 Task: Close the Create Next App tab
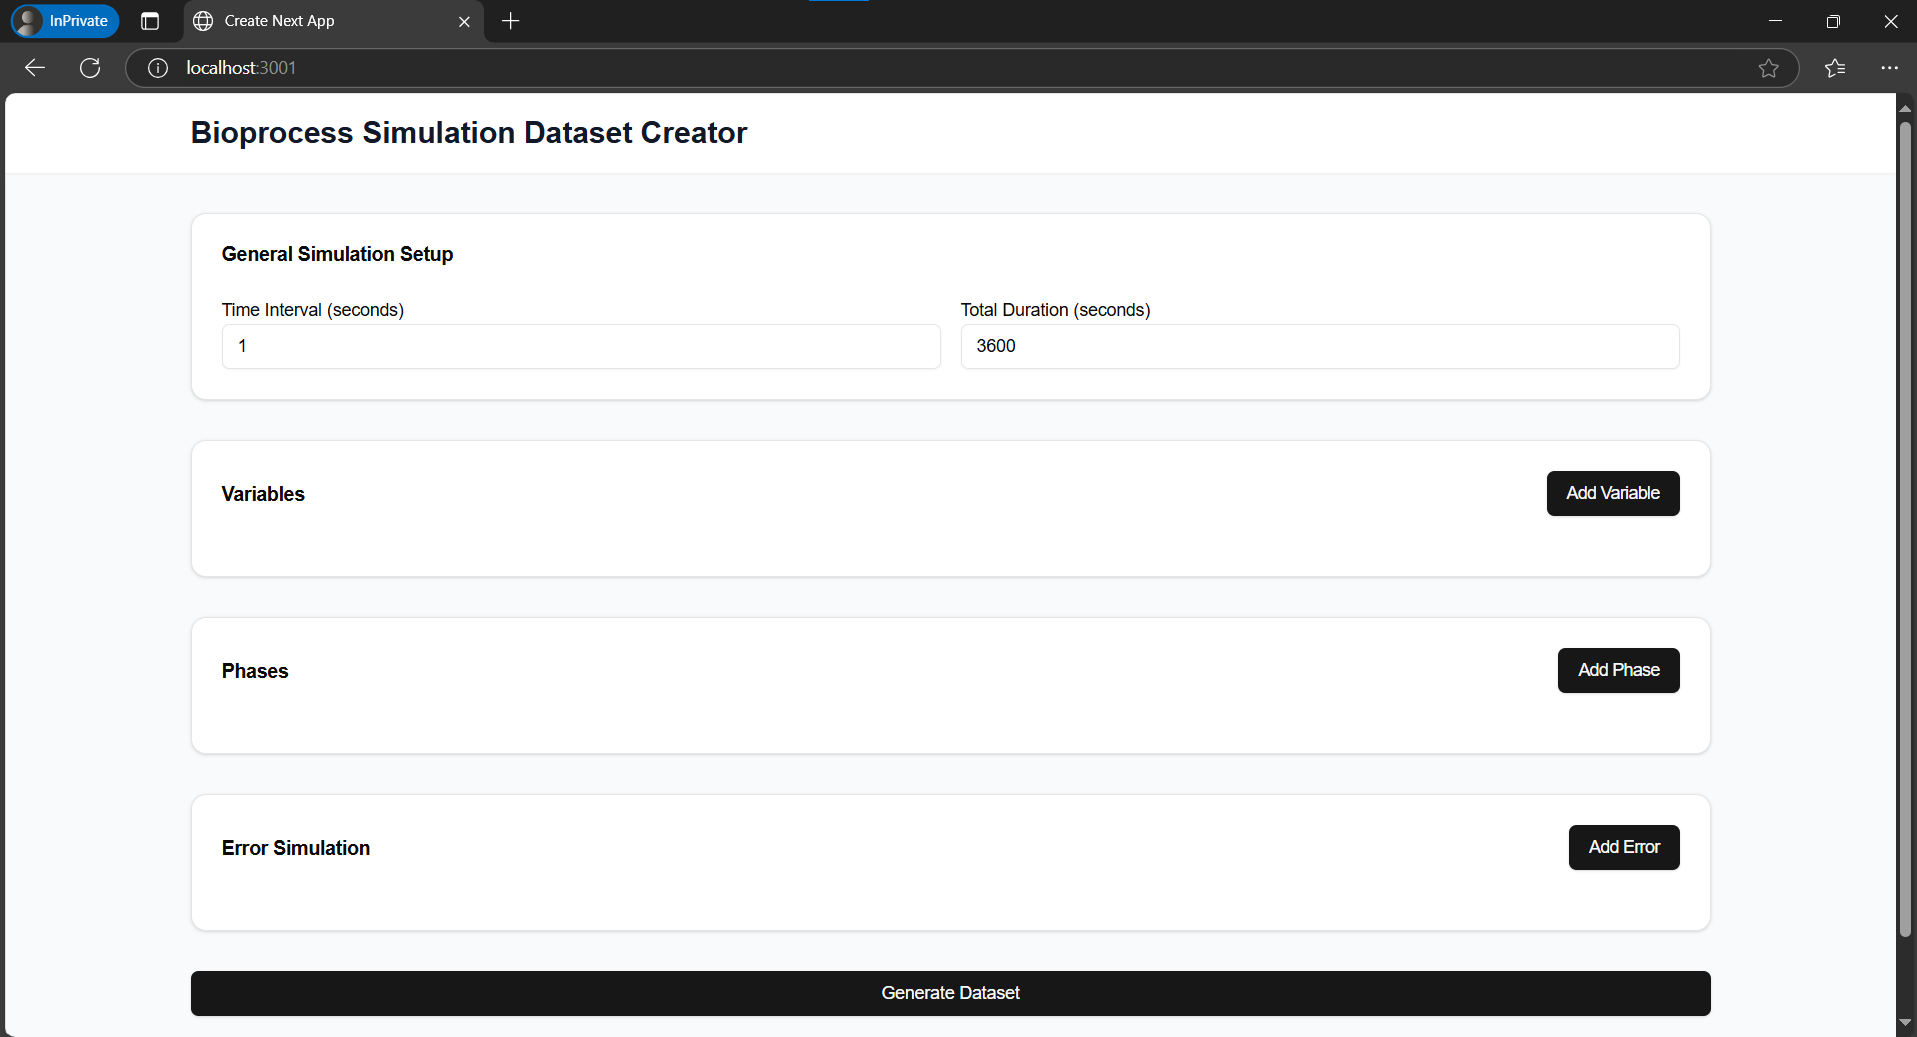coord(464,21)
